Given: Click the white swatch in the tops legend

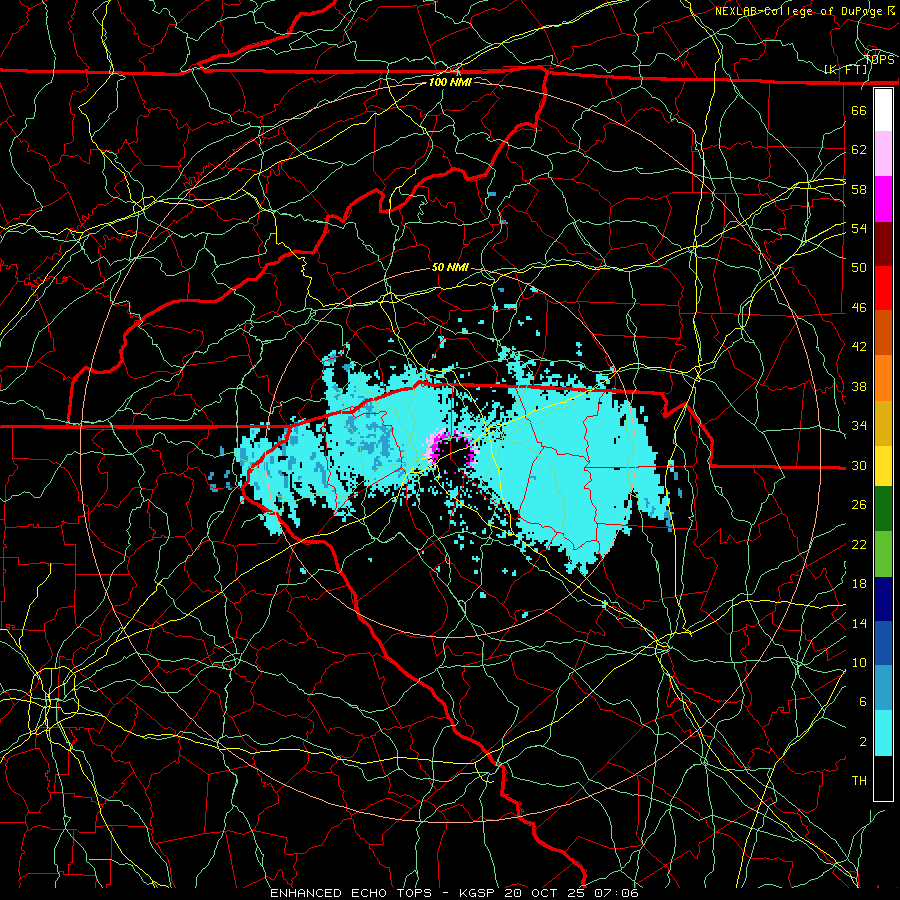Looking at the screenshot, I should 883,110.
